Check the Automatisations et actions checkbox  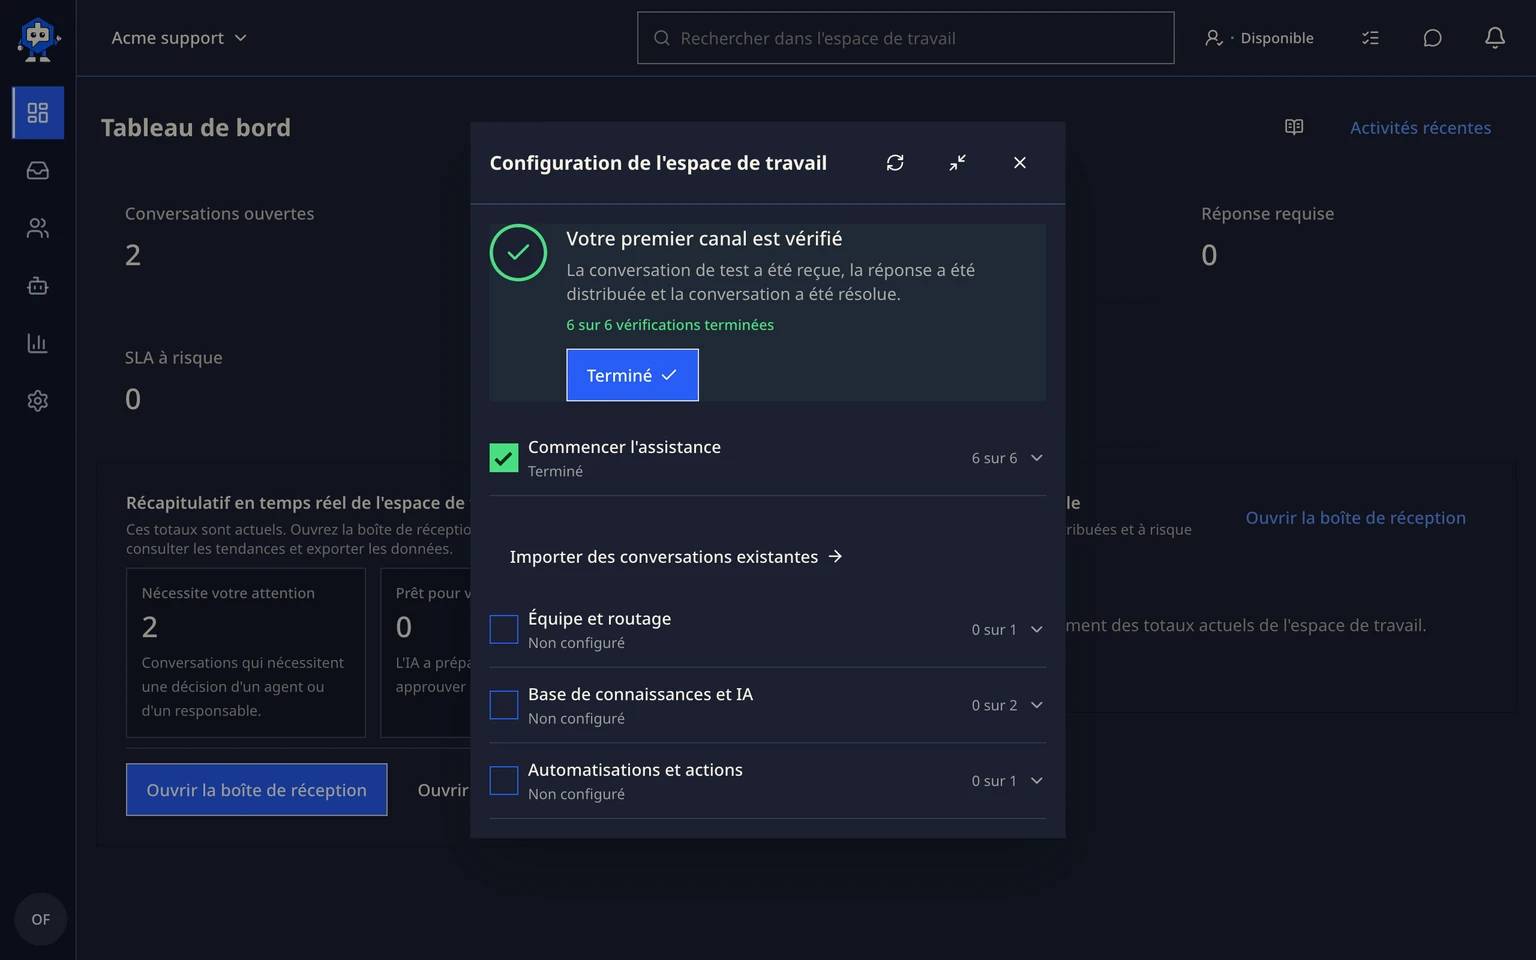click(x=504, y=781)
